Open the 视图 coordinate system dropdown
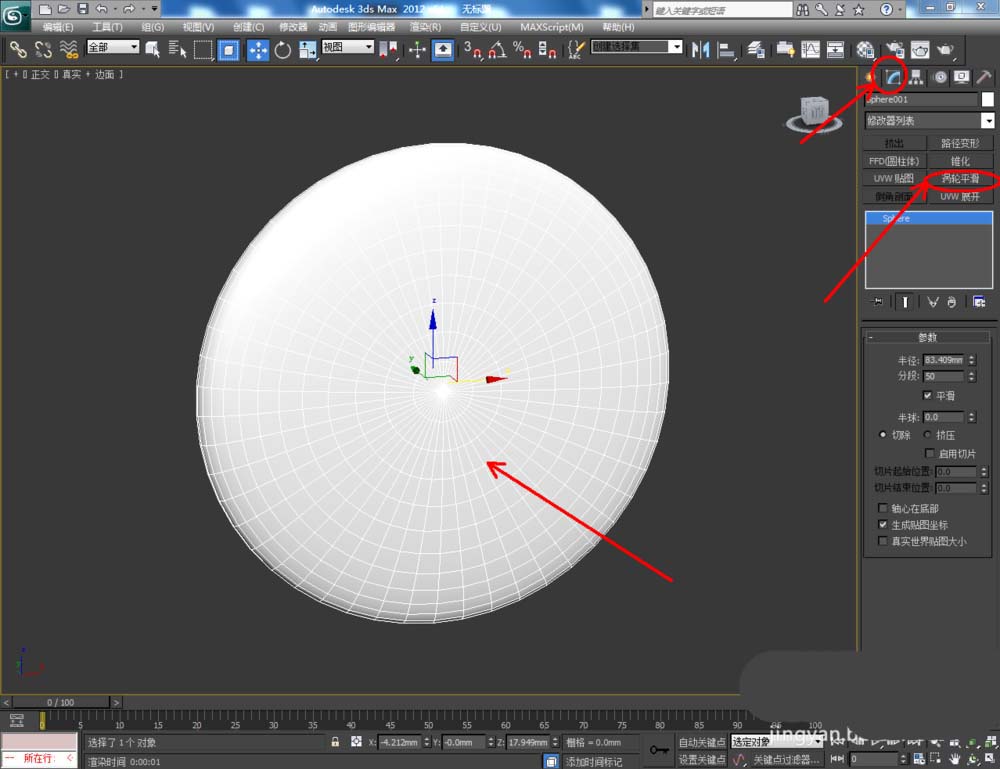Image resolution: width=1000 pixels, height=769 pixels. tap(347, 47)
